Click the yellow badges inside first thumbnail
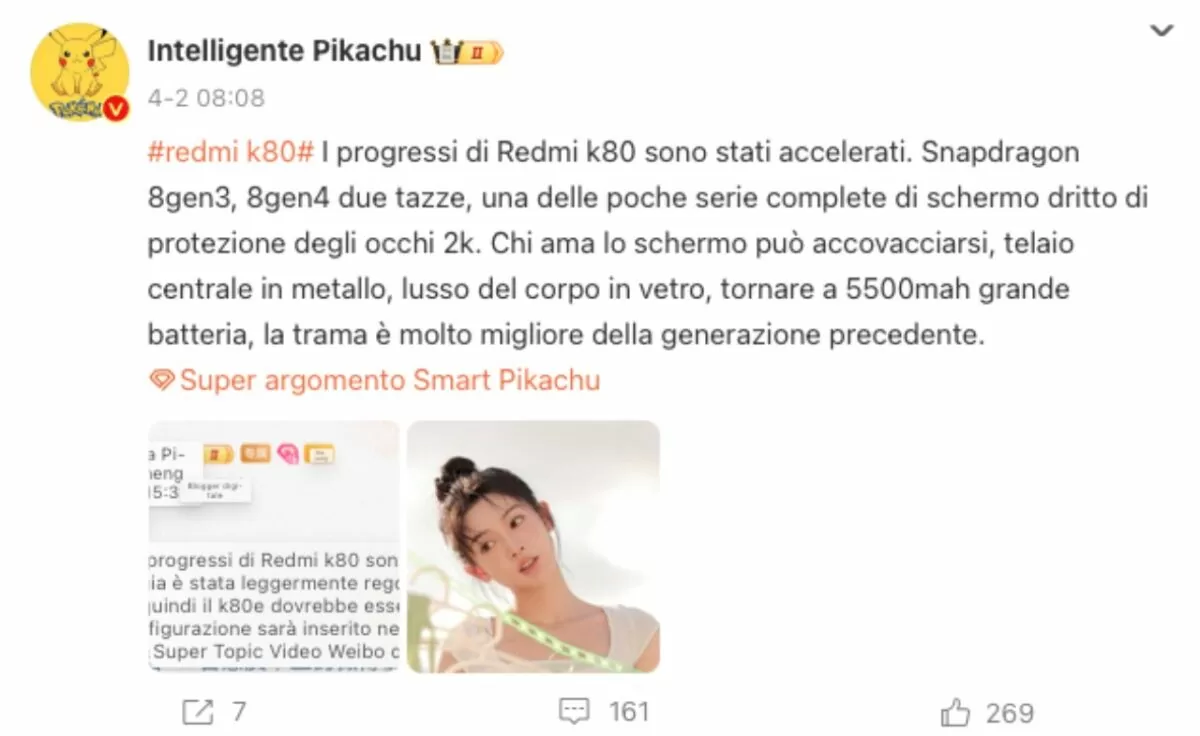The height and width of the screenshot is (736, 1200). [272, 454]
